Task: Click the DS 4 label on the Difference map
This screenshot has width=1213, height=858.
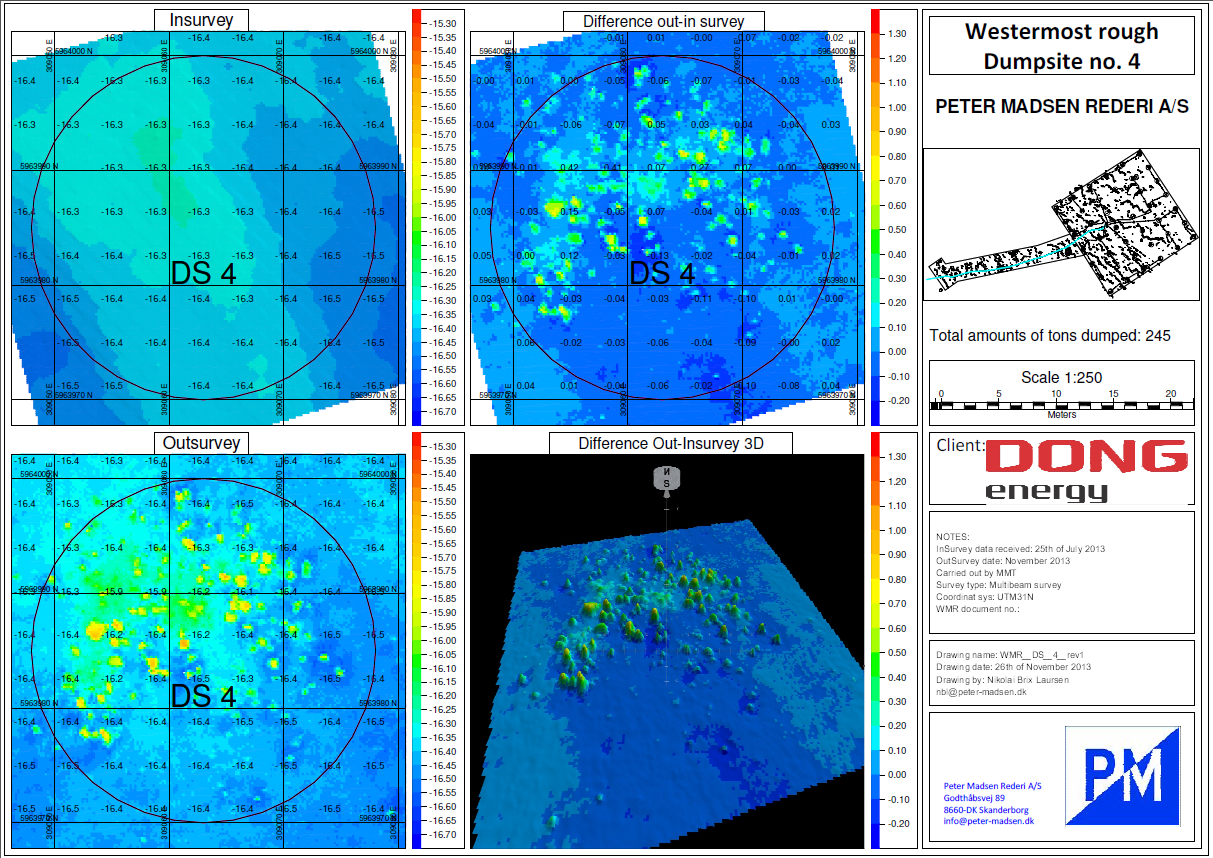Action: point(662,272)
